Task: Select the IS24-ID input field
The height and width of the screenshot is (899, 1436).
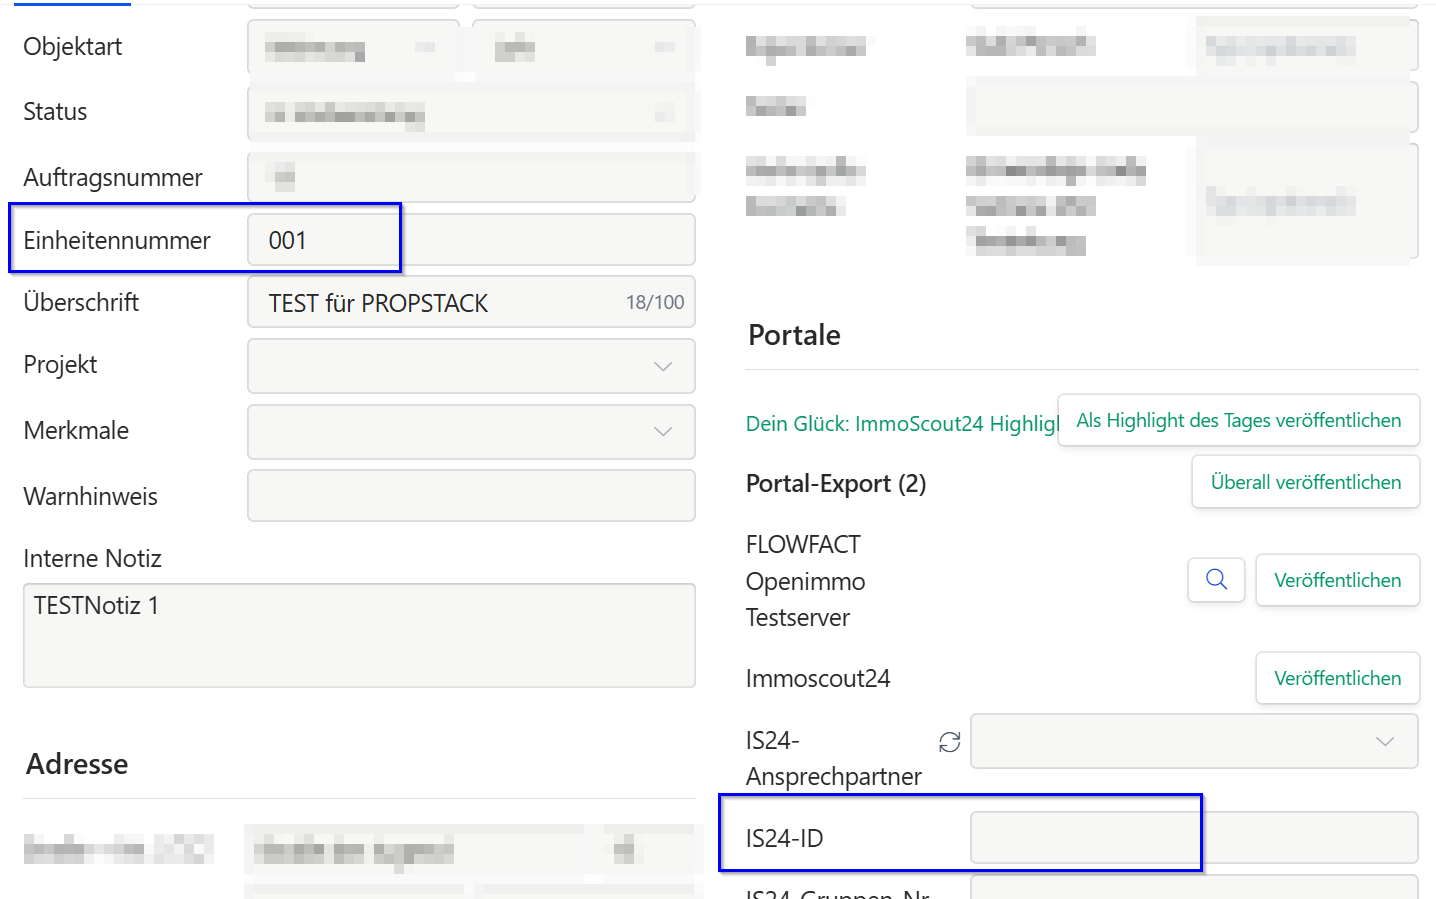Action: tap(1193, 838)
